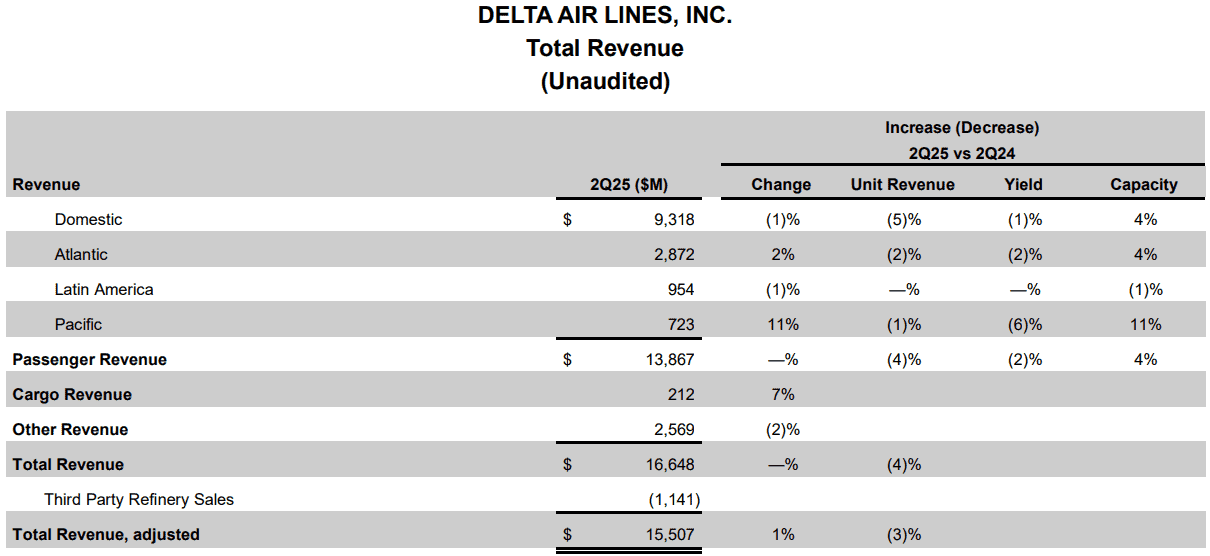Click the Change column header
The image size is (1210, 556).
coord(781,184)
